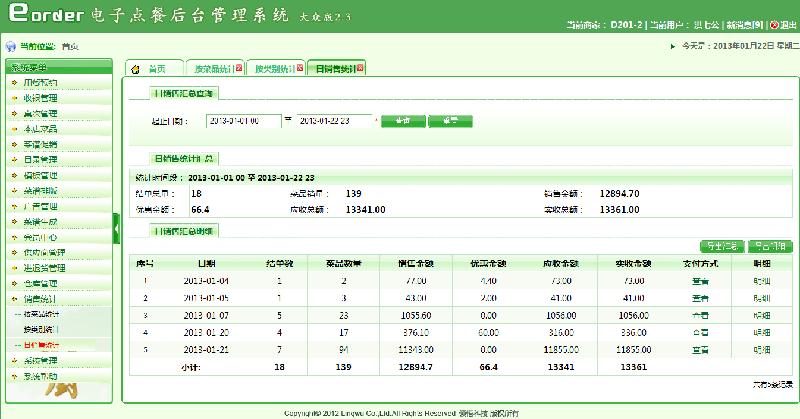Click 查看 payment link for 2013-01-05 row
The image size is (800, 419).
click(700, 298)
